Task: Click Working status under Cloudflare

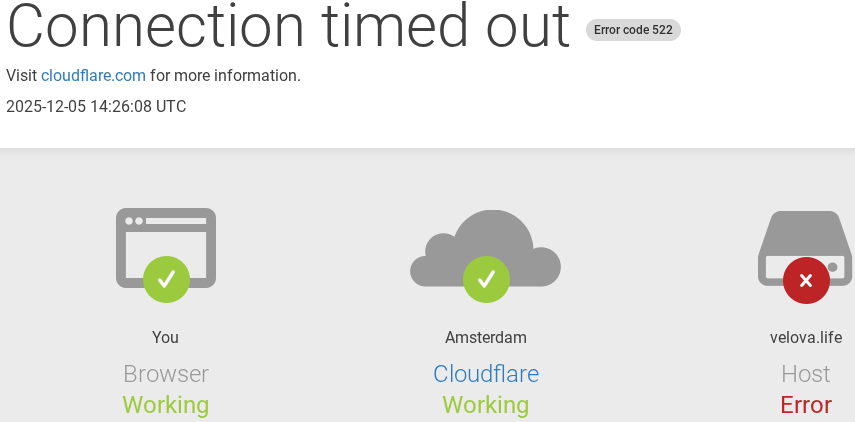Action: coord(486,405)
